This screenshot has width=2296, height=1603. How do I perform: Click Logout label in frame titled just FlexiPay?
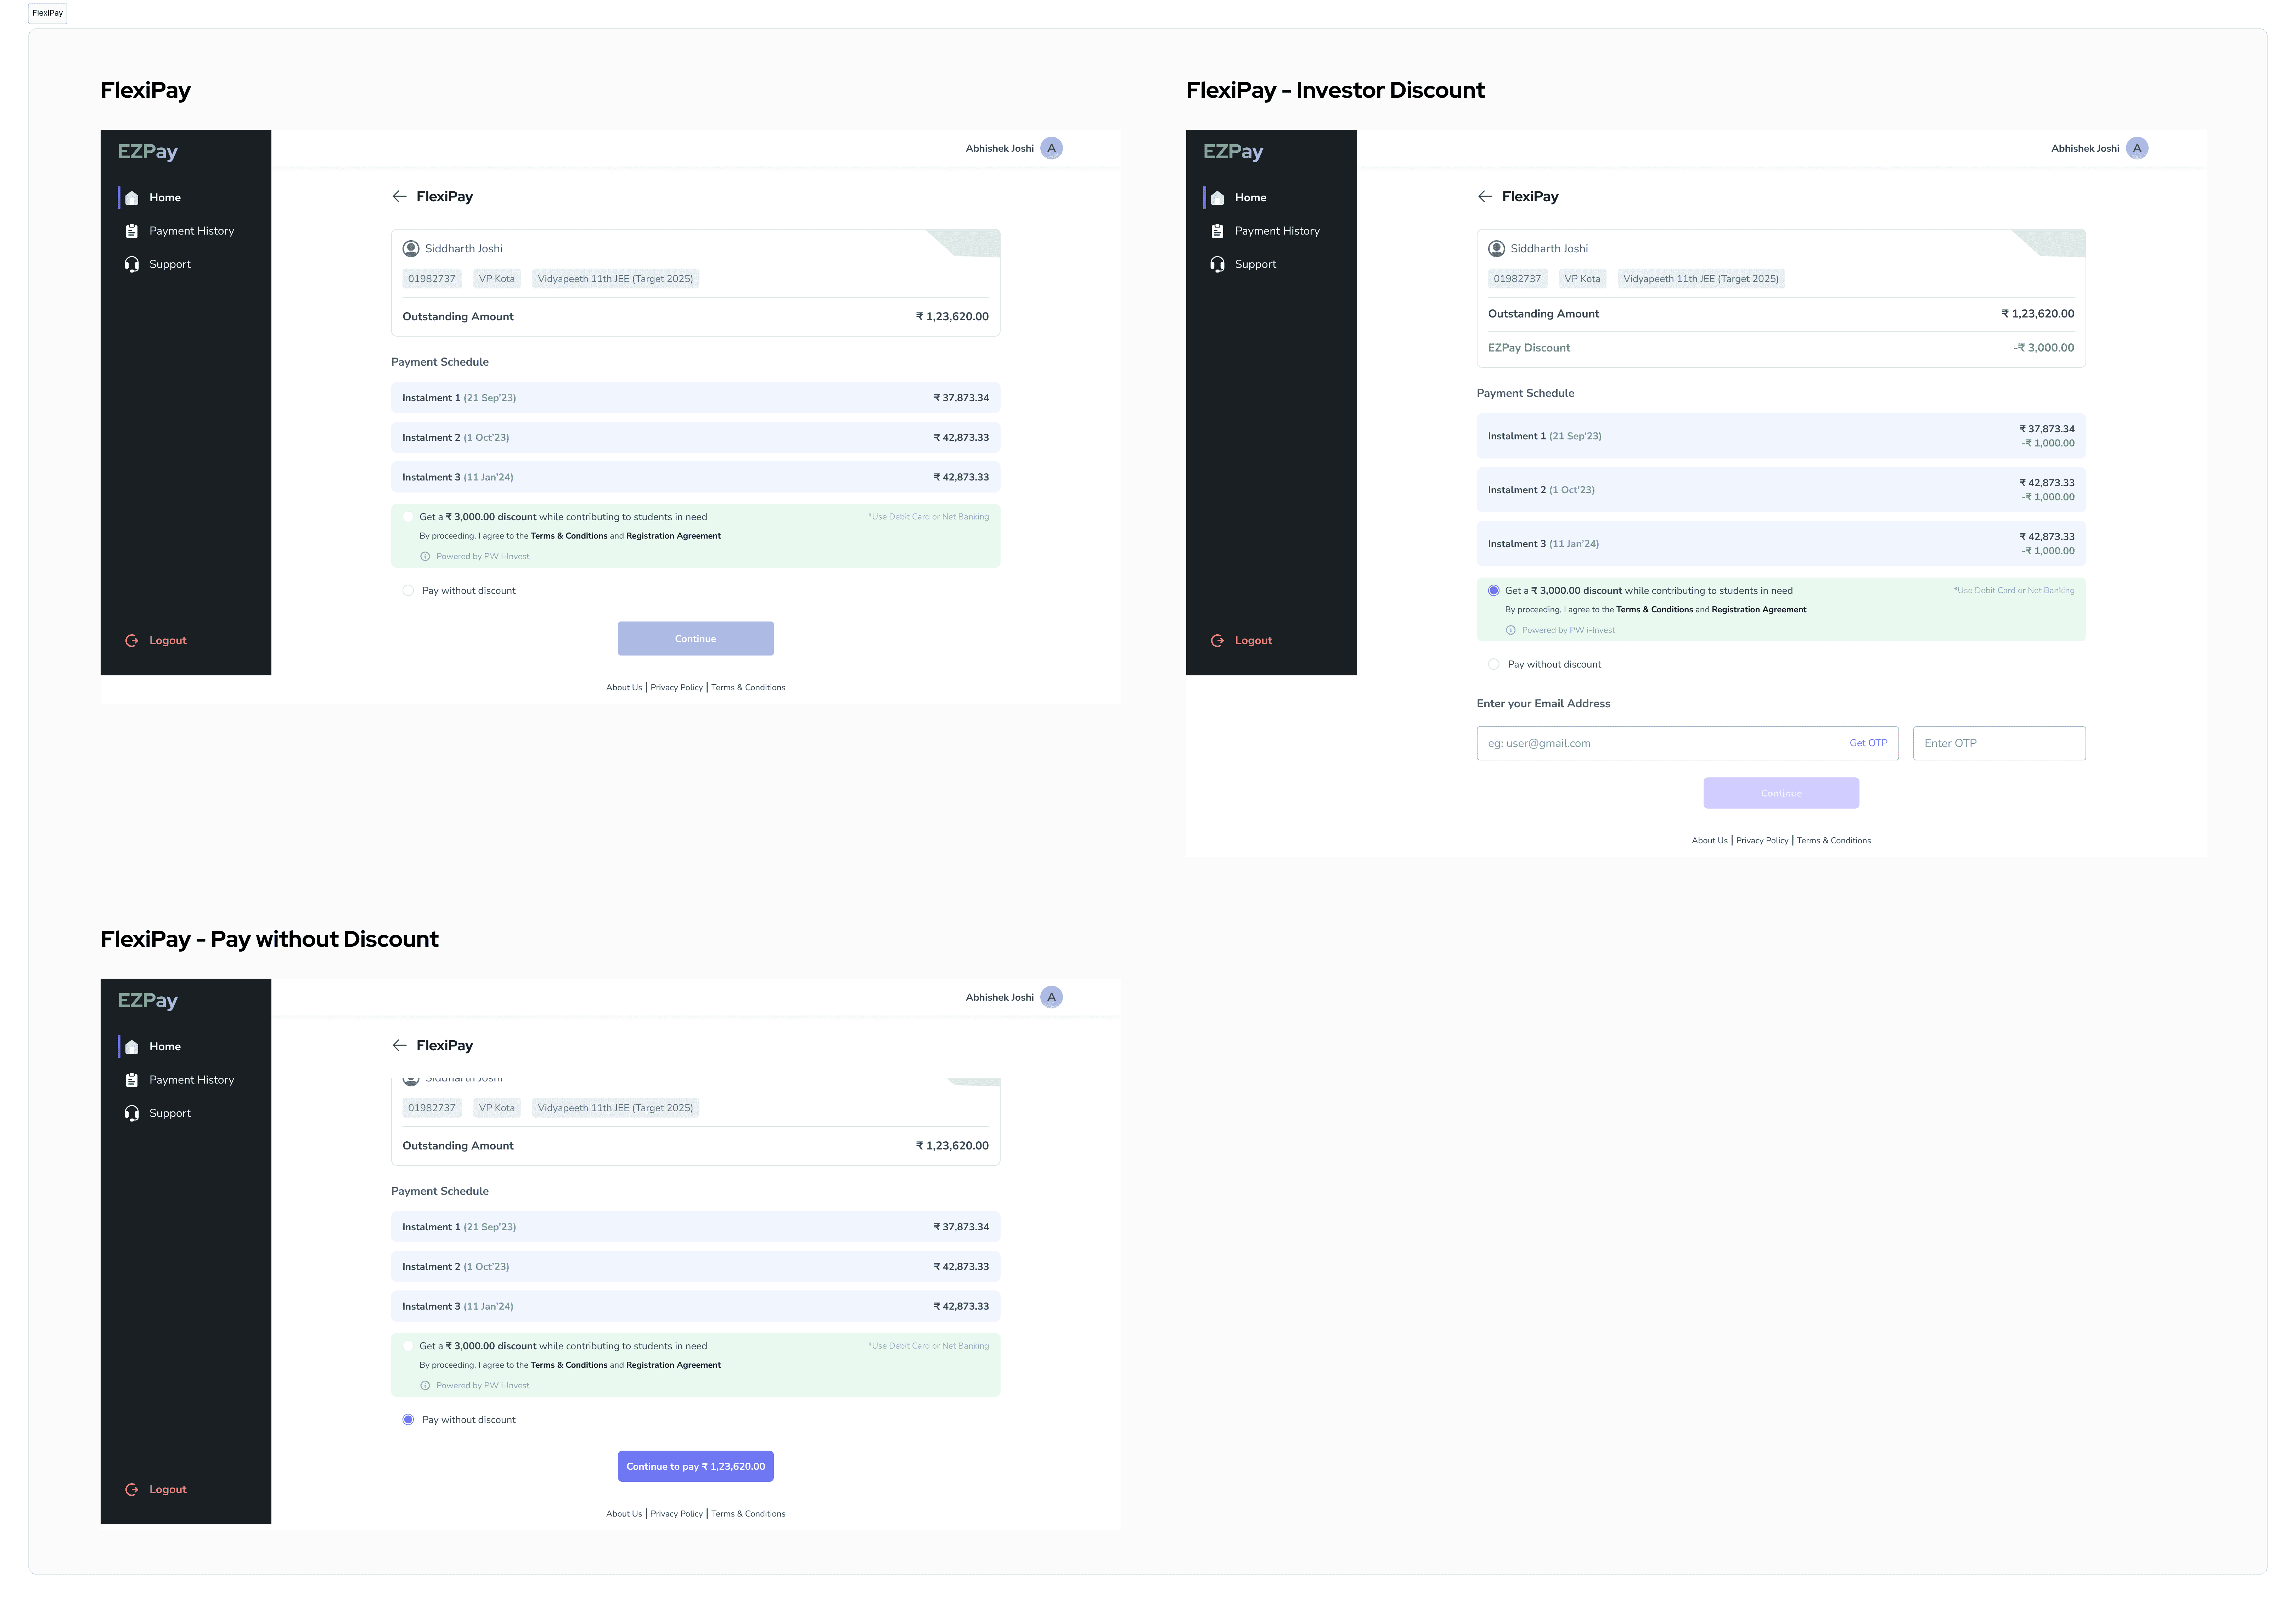pos(168,641)
